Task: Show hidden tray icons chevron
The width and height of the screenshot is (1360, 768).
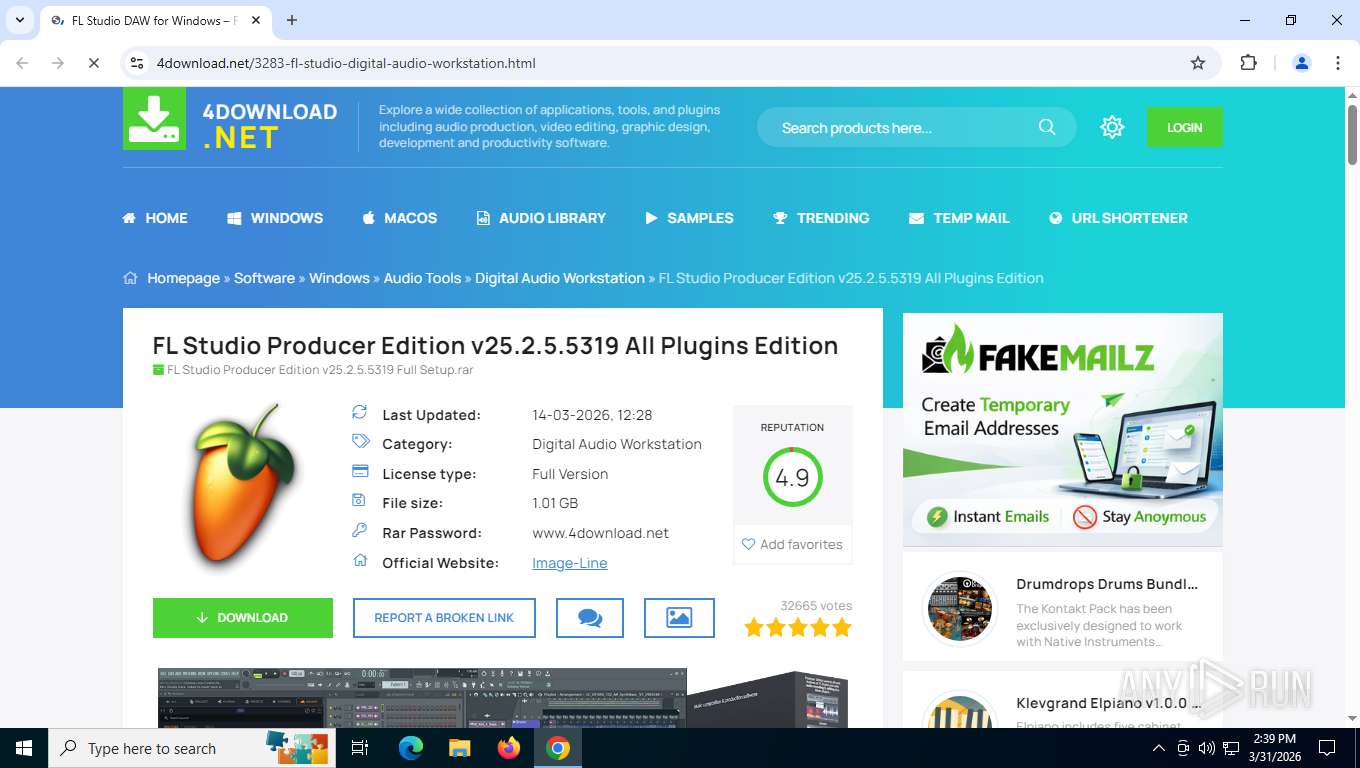Action: 1159,748
